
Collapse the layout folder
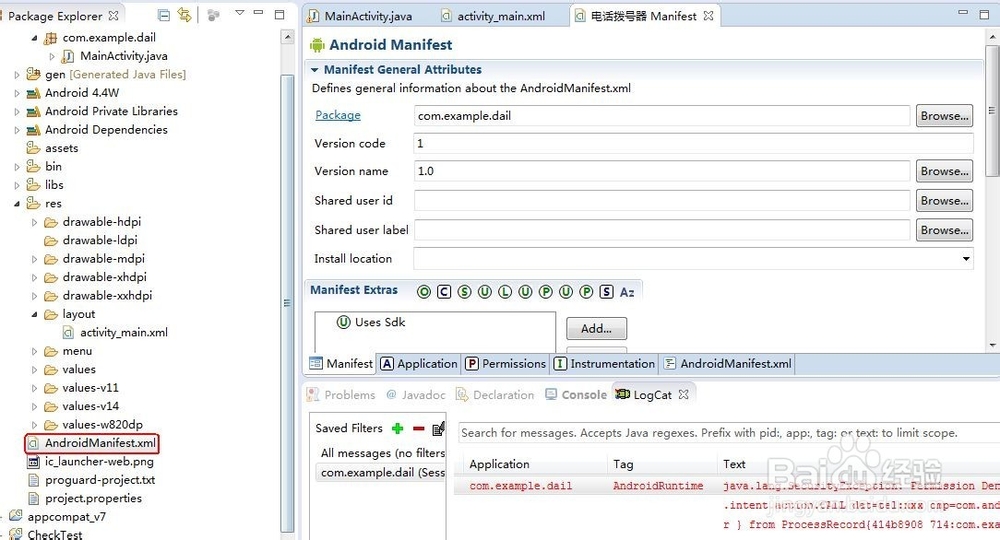34,314
